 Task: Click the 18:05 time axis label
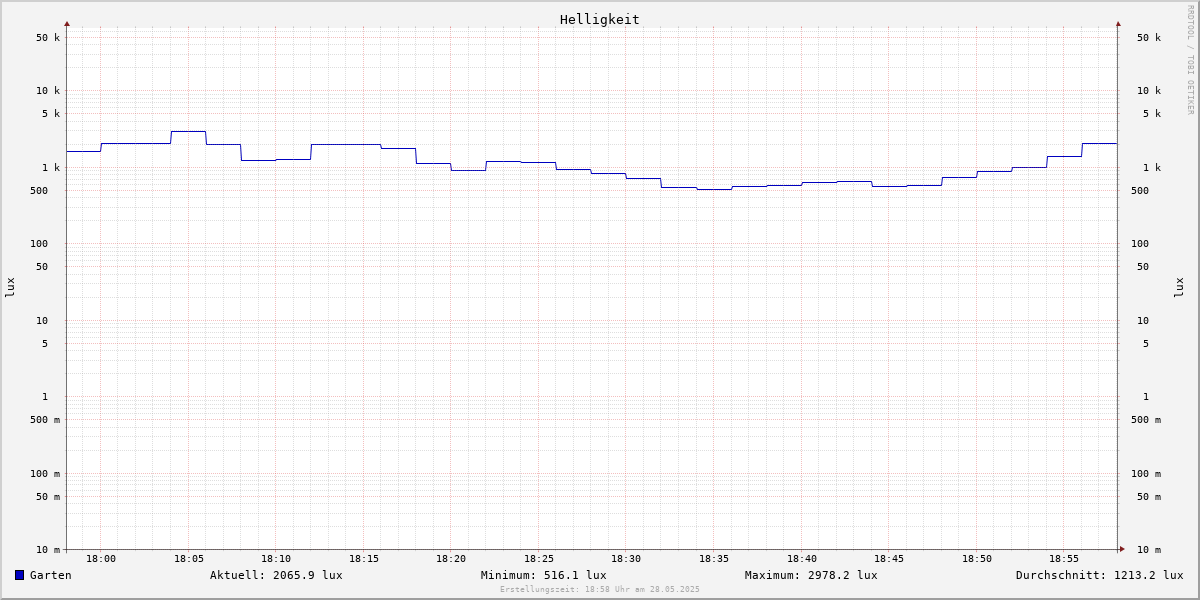click(189, 559)
